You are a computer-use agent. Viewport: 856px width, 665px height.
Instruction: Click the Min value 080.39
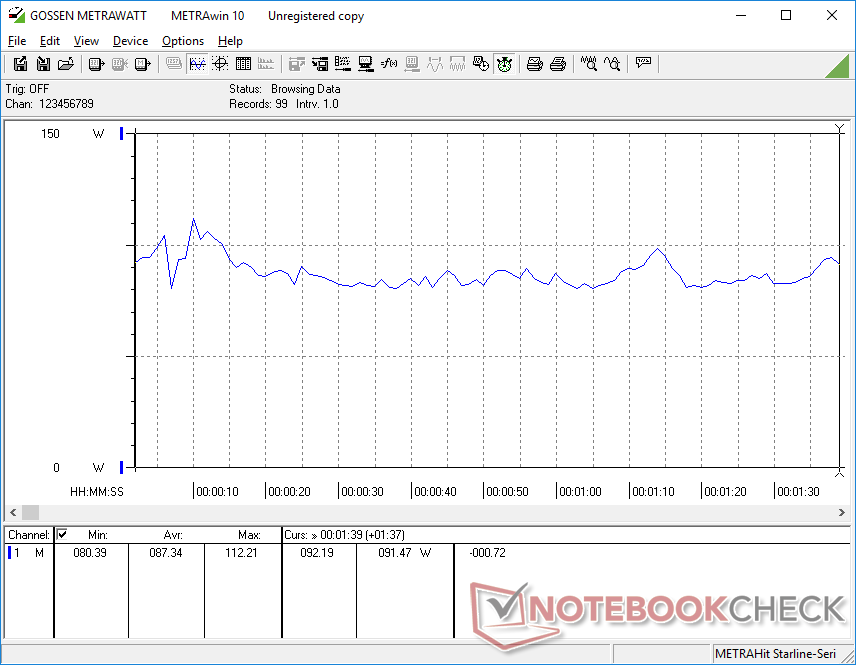point(90,553)
